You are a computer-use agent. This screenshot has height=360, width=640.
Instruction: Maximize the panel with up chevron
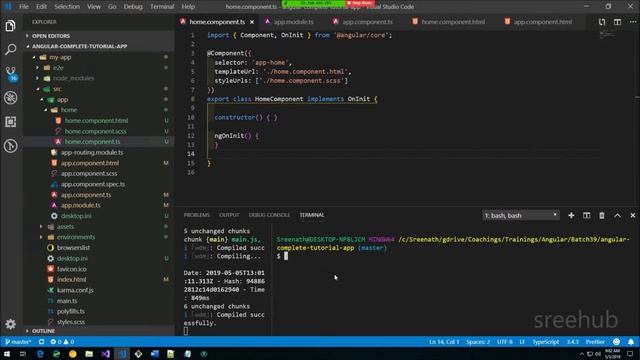coord(617,215)
